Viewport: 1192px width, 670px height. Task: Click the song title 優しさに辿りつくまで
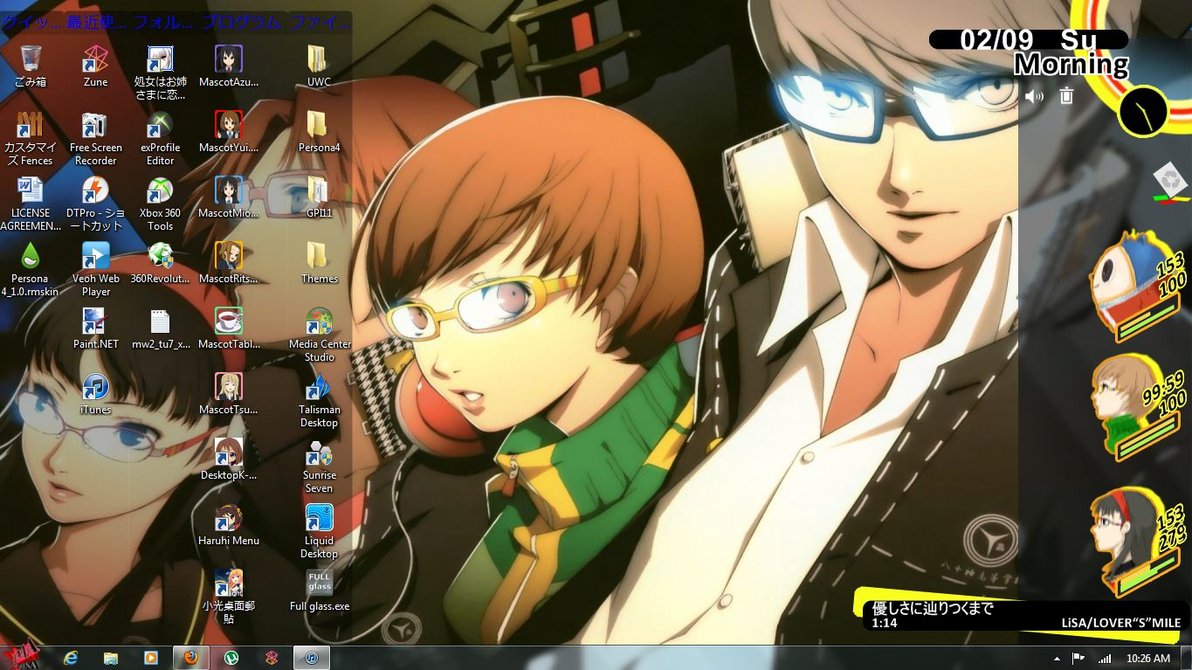932,608
